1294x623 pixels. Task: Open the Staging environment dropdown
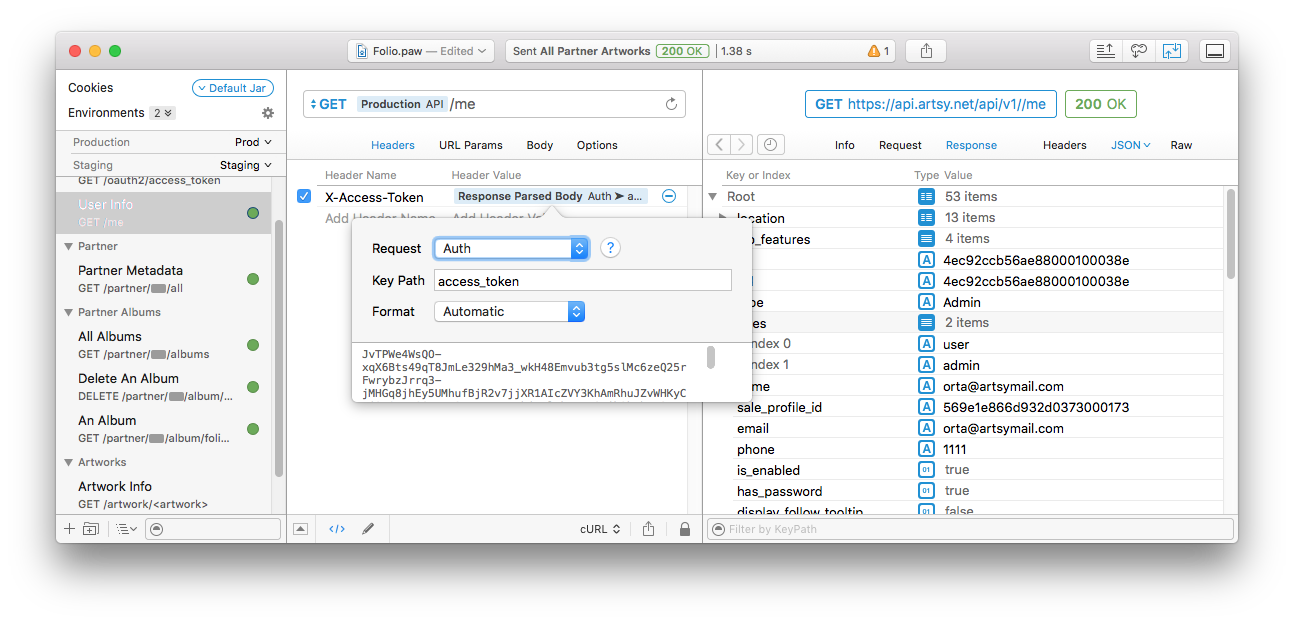click(246, 165)
